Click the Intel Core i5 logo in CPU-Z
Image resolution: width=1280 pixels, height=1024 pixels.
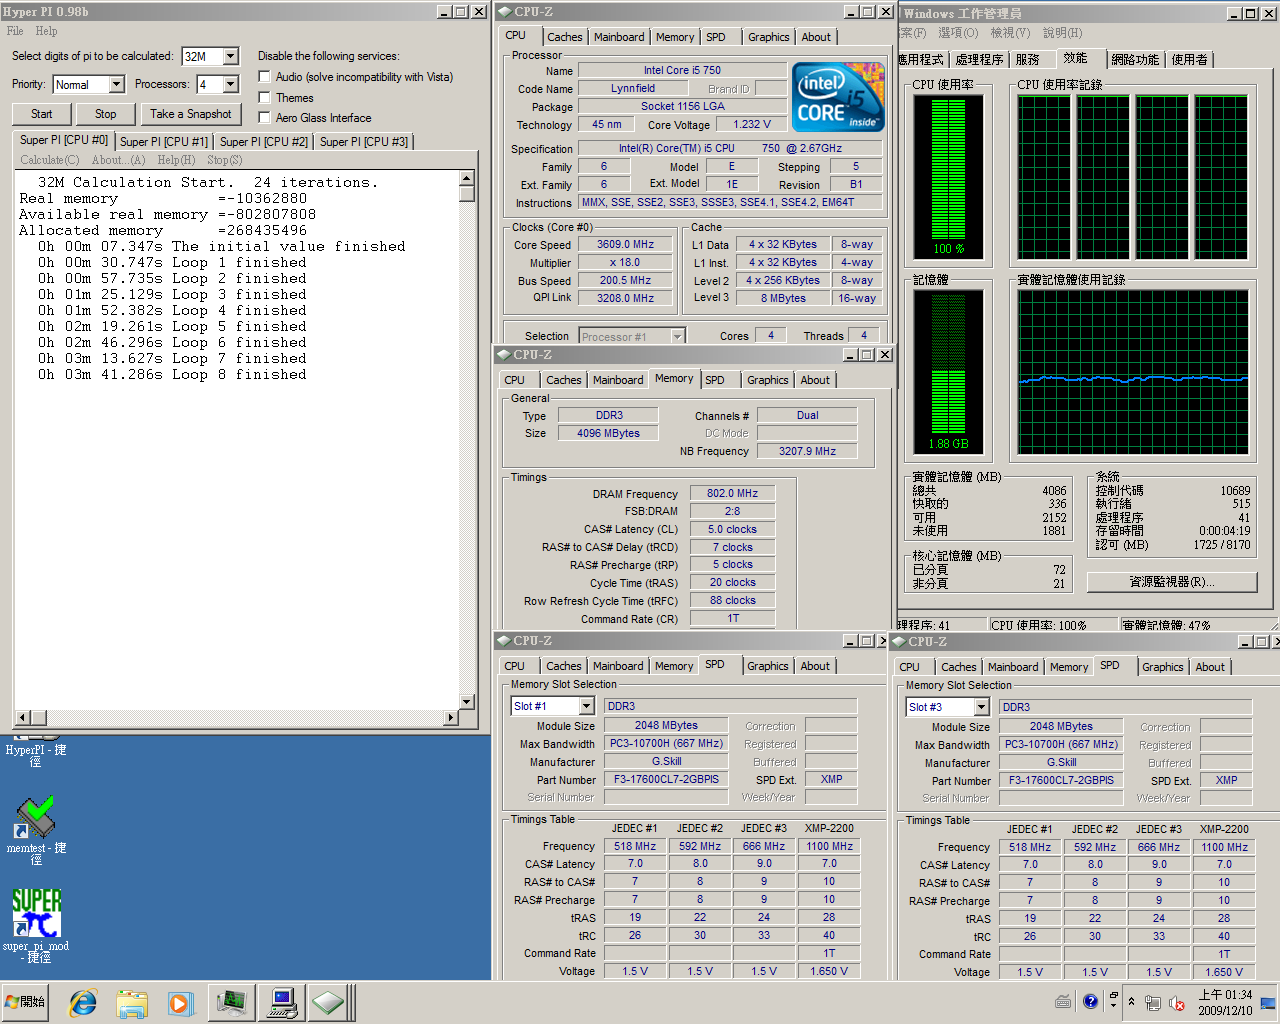(x=838, y=97)
